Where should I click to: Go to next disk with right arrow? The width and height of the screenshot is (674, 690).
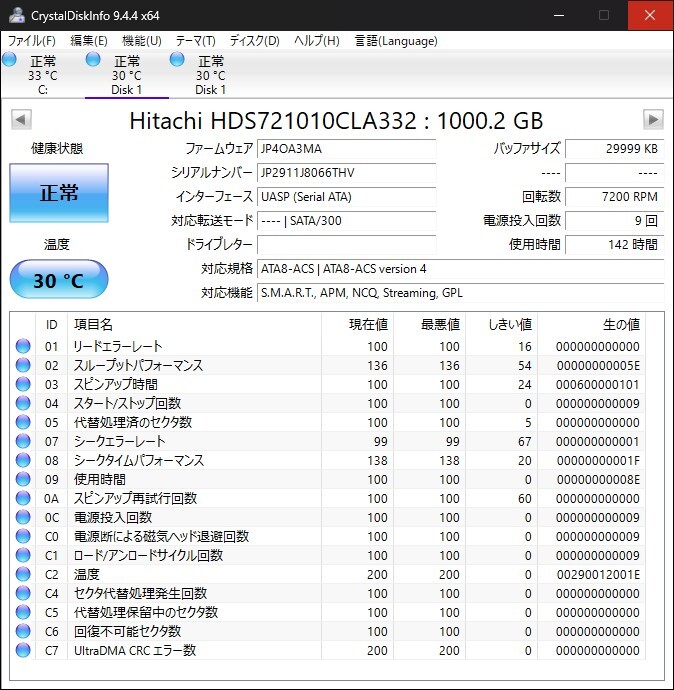click(653, 119)
